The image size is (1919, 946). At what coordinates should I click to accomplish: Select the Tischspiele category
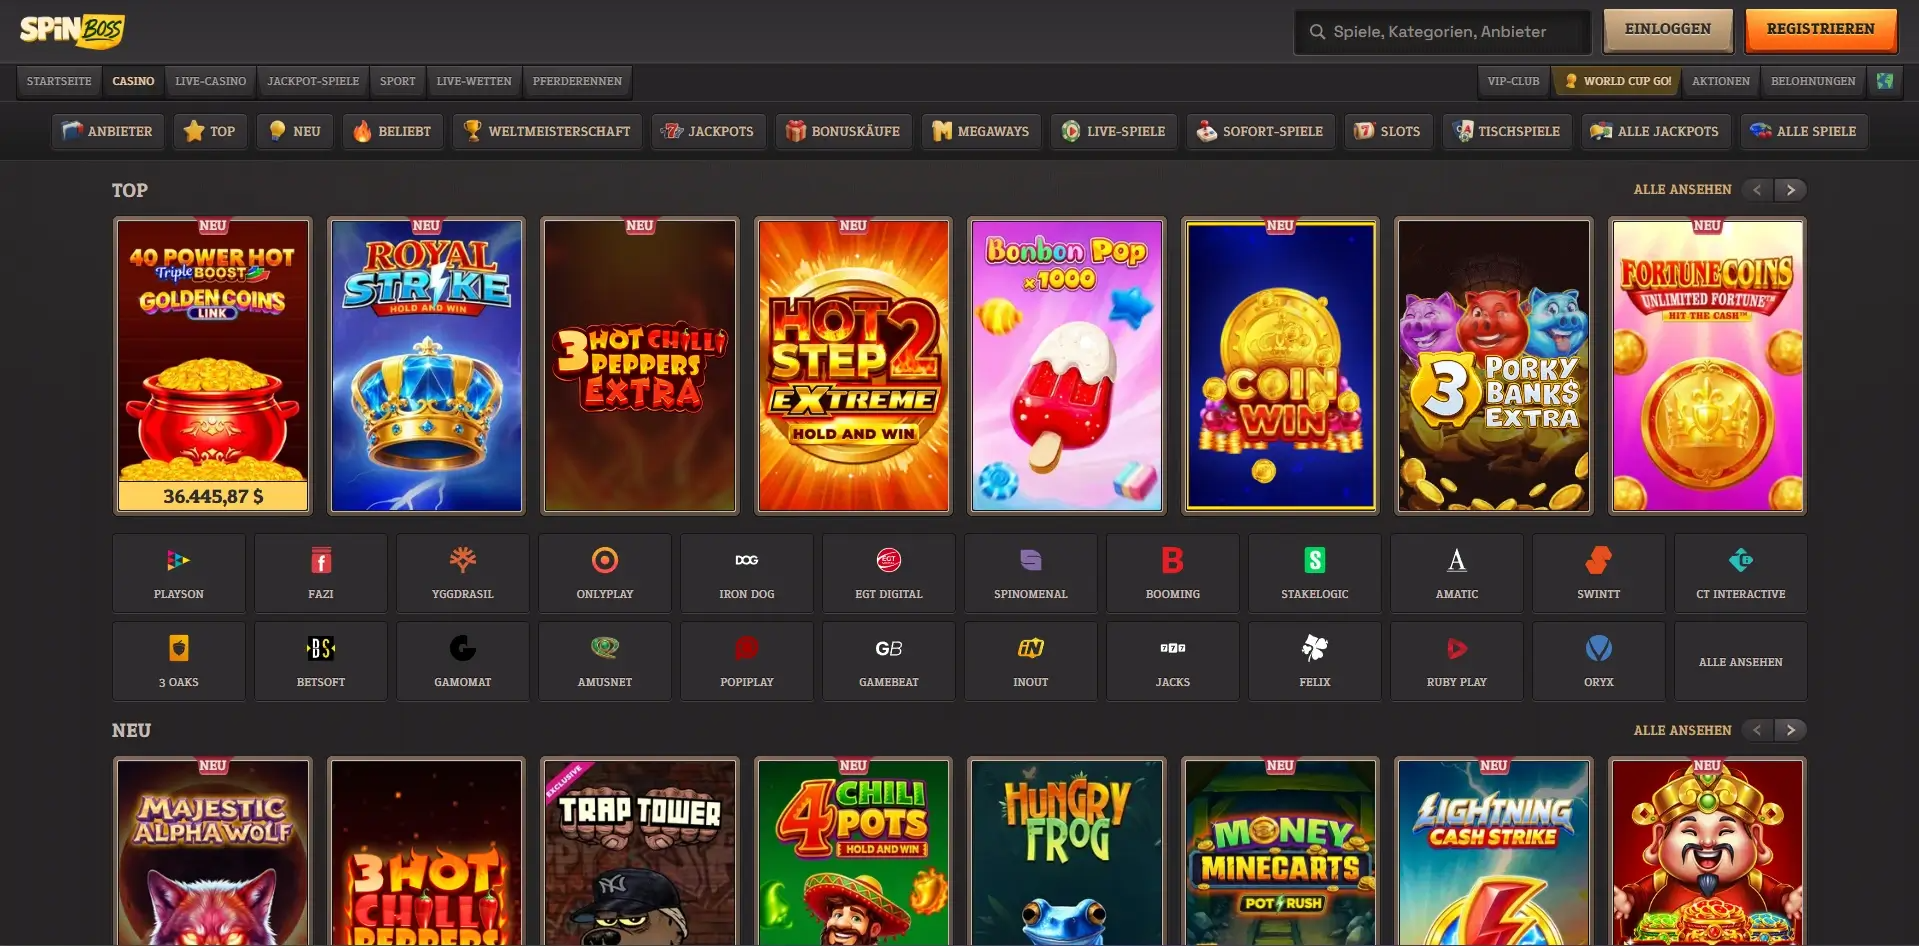click(1507, 131)
